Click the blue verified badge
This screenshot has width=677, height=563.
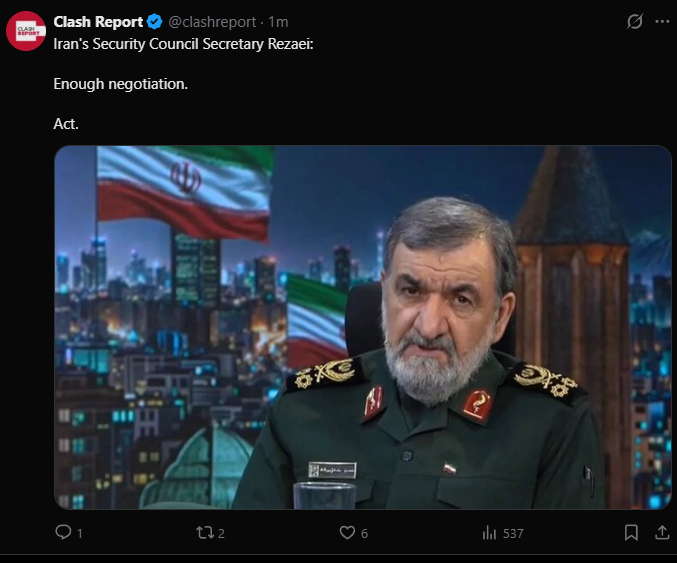click(155, 22)
